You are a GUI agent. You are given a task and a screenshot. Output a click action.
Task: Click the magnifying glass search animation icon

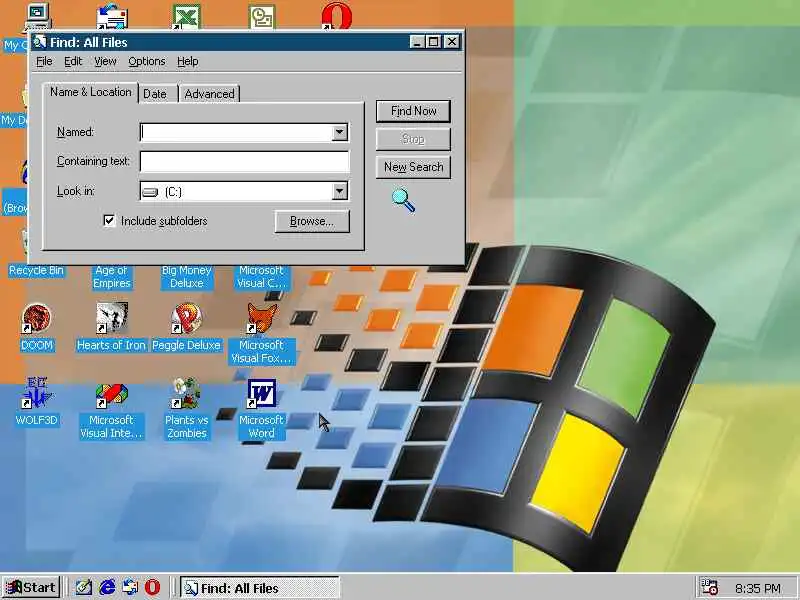click(x=403, y=200)
